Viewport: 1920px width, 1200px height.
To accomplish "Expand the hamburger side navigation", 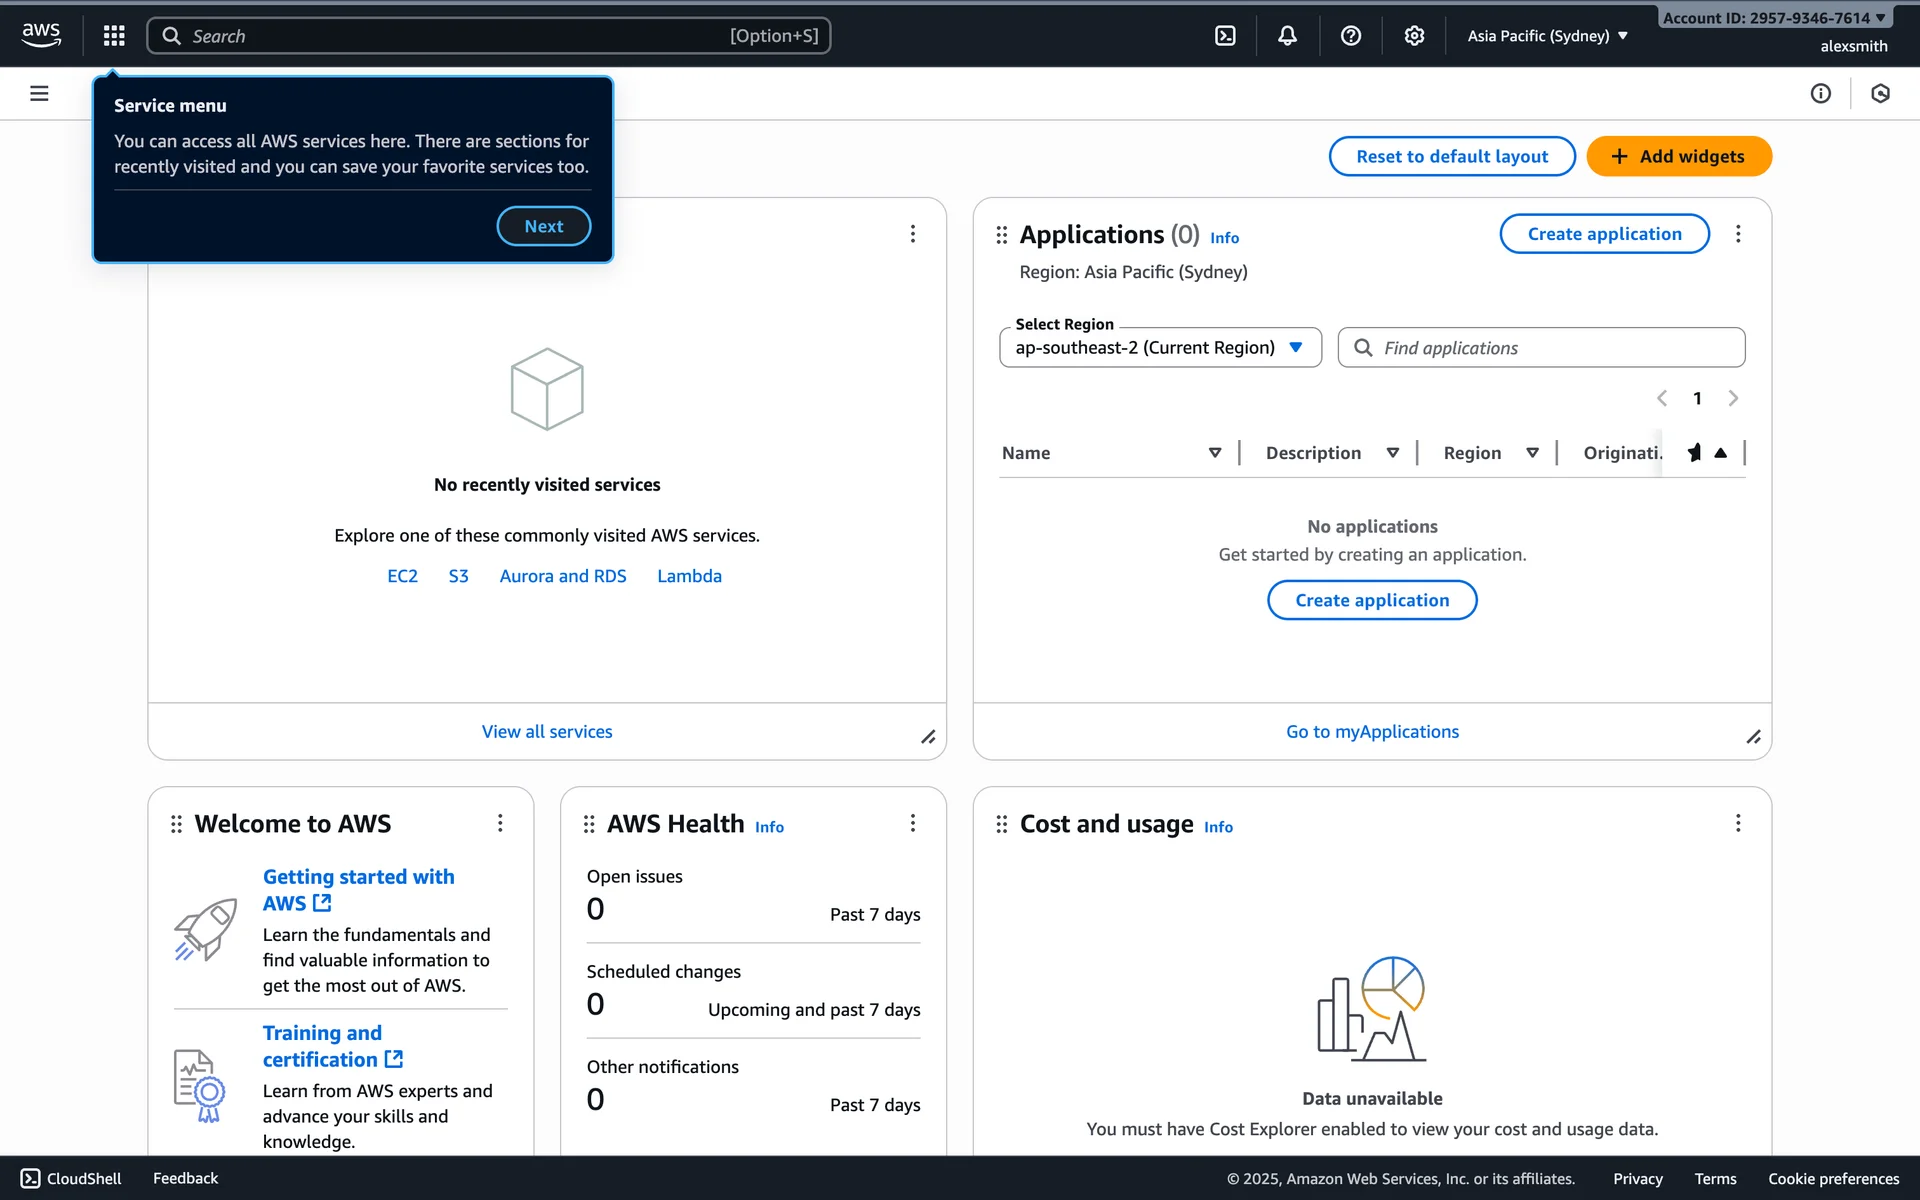I will click(x=39, y=93).
